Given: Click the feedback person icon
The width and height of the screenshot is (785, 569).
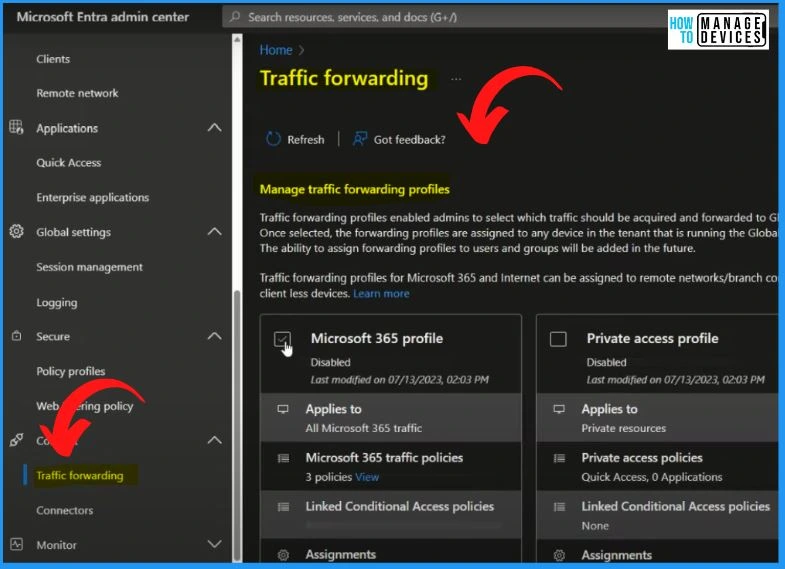Looking at the screenshot, I should (359, 139).
